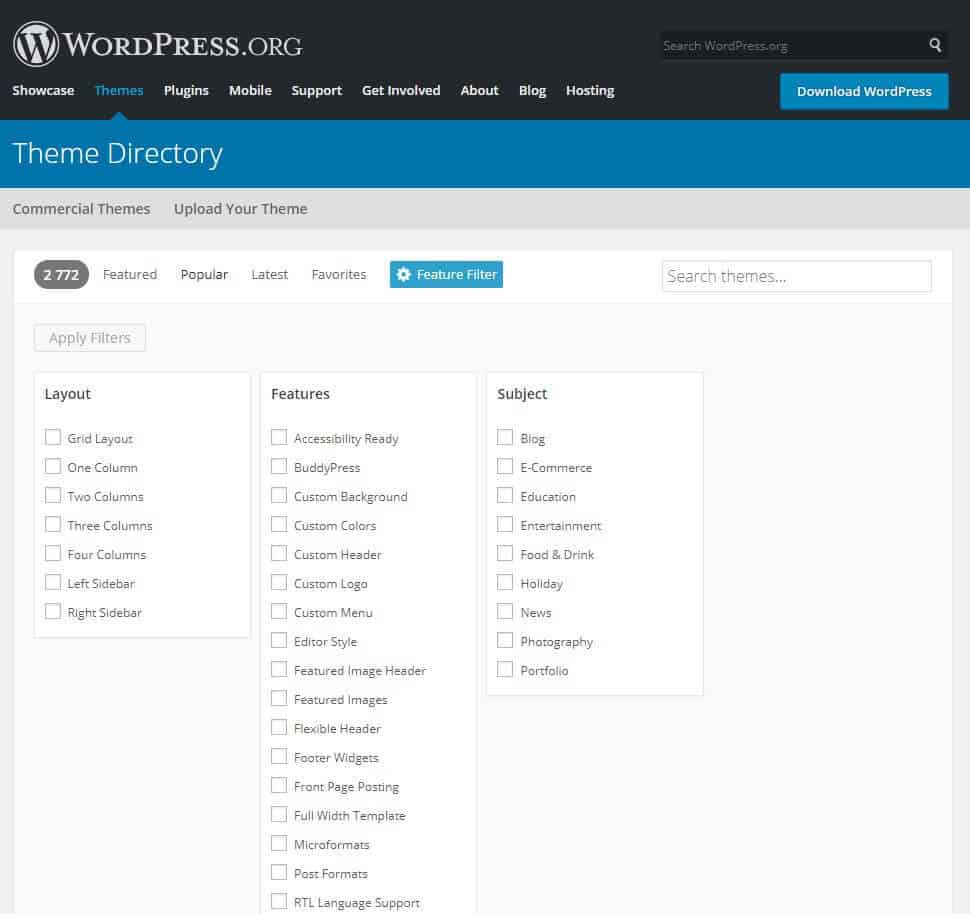Open the Mobile menu item
The image size is (970, 914).
[x=250, y=90]
